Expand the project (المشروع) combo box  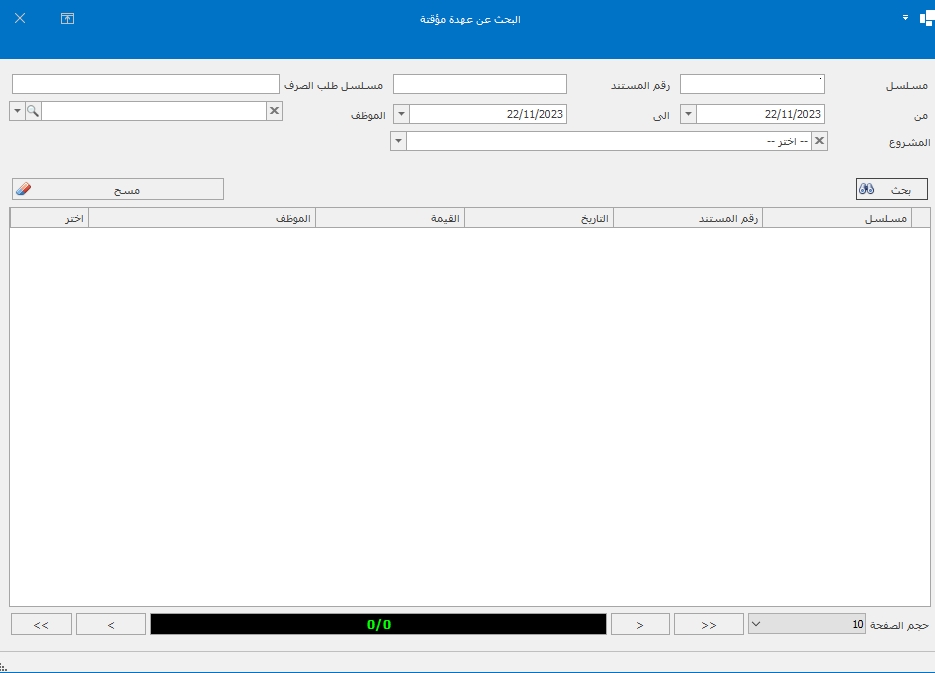tap(399, 141)
